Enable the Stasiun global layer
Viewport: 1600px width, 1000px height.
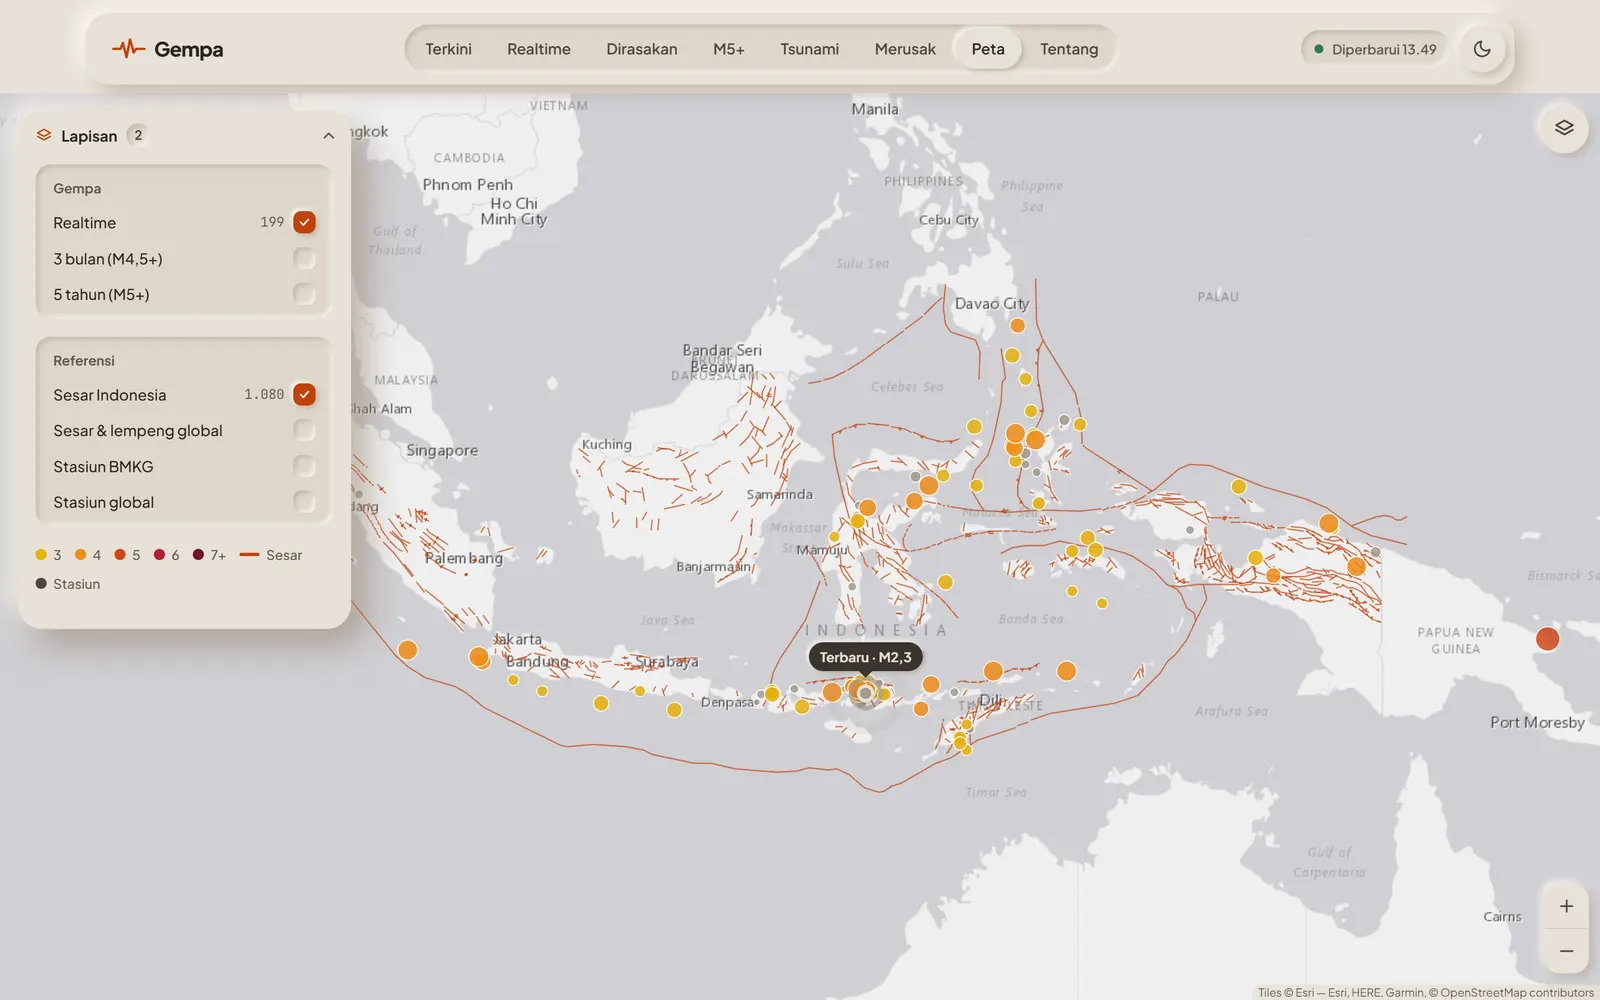tap(304, 502)
